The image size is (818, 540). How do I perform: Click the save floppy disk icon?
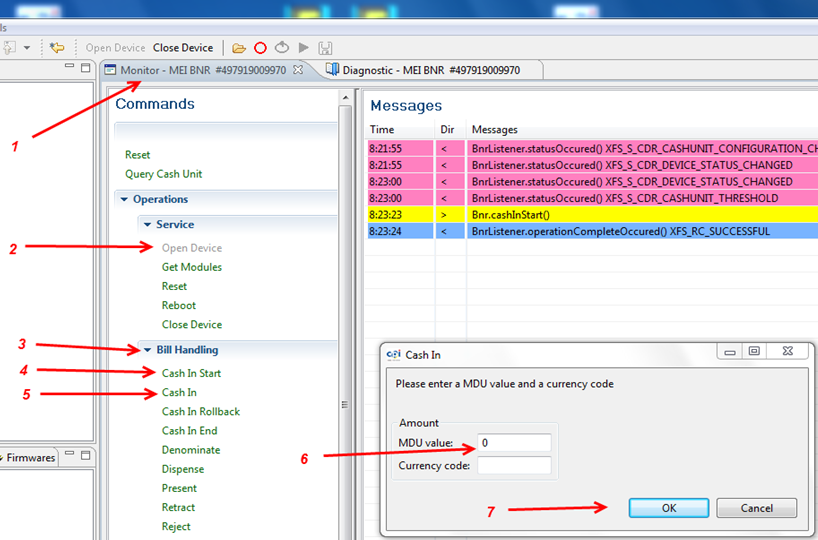[324, 48]
